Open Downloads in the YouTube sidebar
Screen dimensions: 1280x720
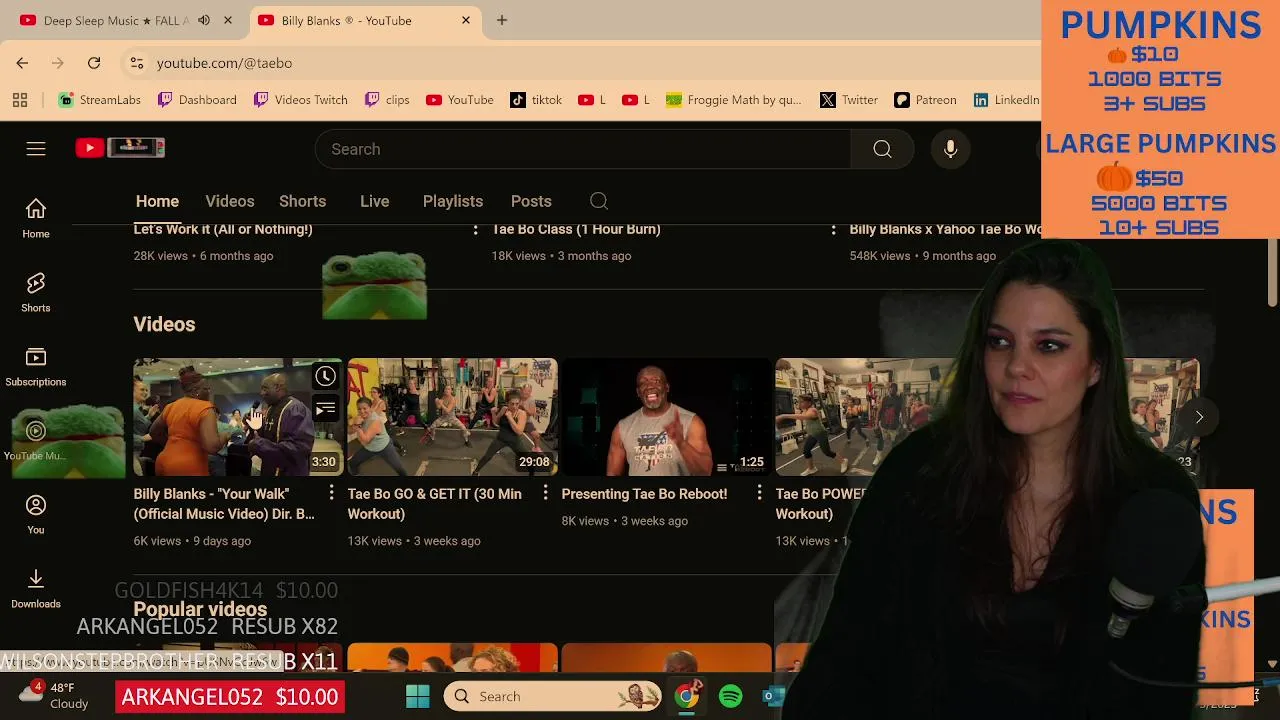point(36,588)
